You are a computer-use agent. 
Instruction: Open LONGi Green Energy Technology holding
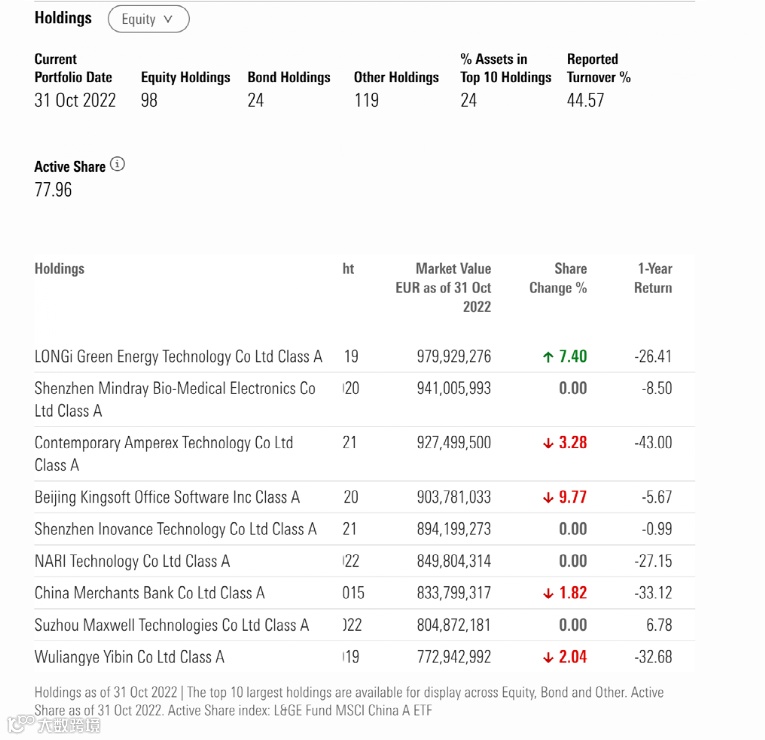[x=178, y=357]
